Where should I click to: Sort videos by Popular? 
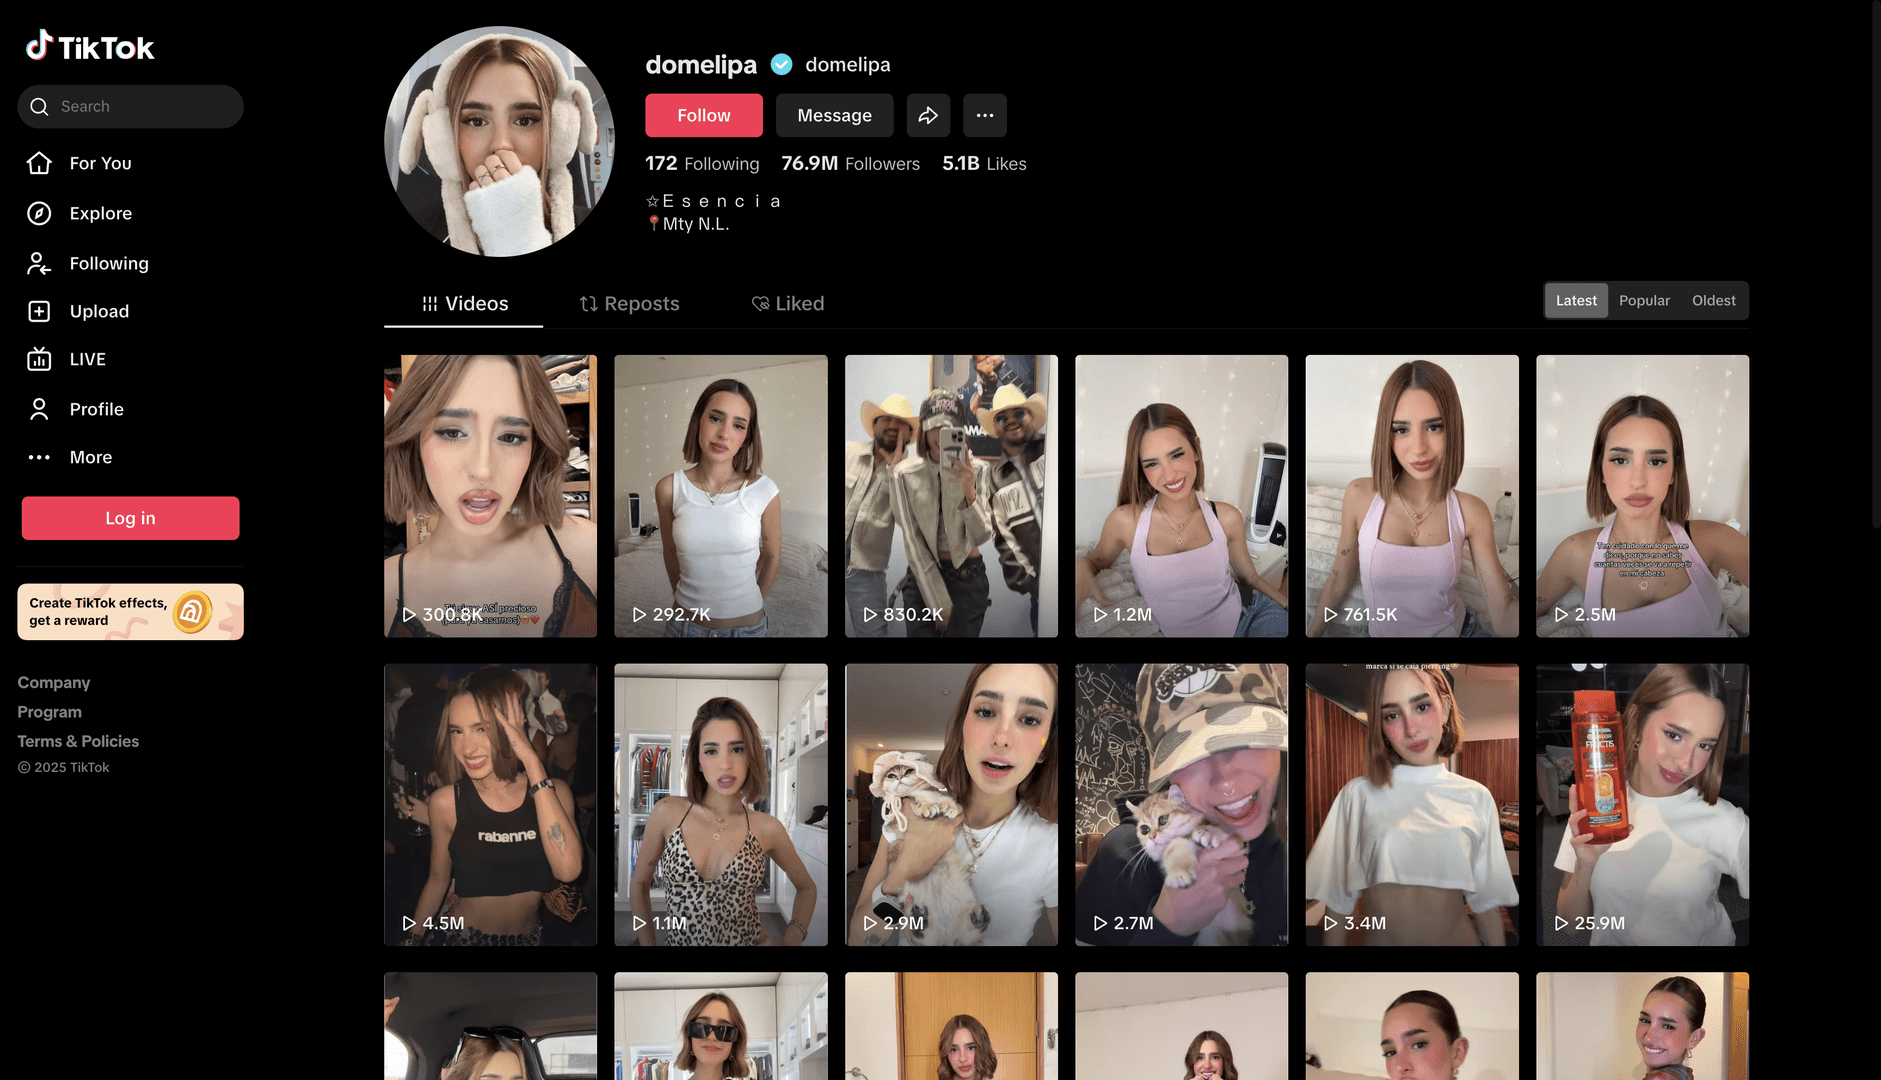[1644, 300]
